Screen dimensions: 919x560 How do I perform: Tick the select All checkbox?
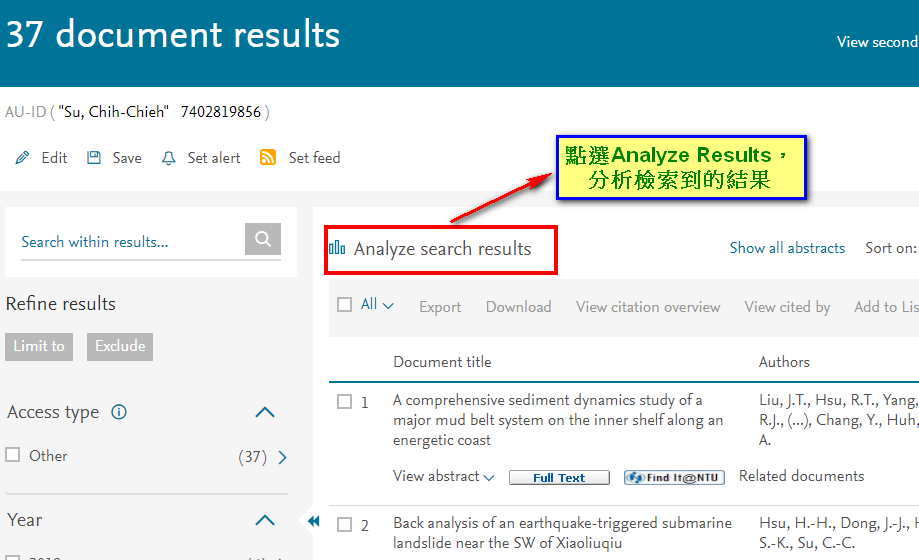[x=345, y=304]
